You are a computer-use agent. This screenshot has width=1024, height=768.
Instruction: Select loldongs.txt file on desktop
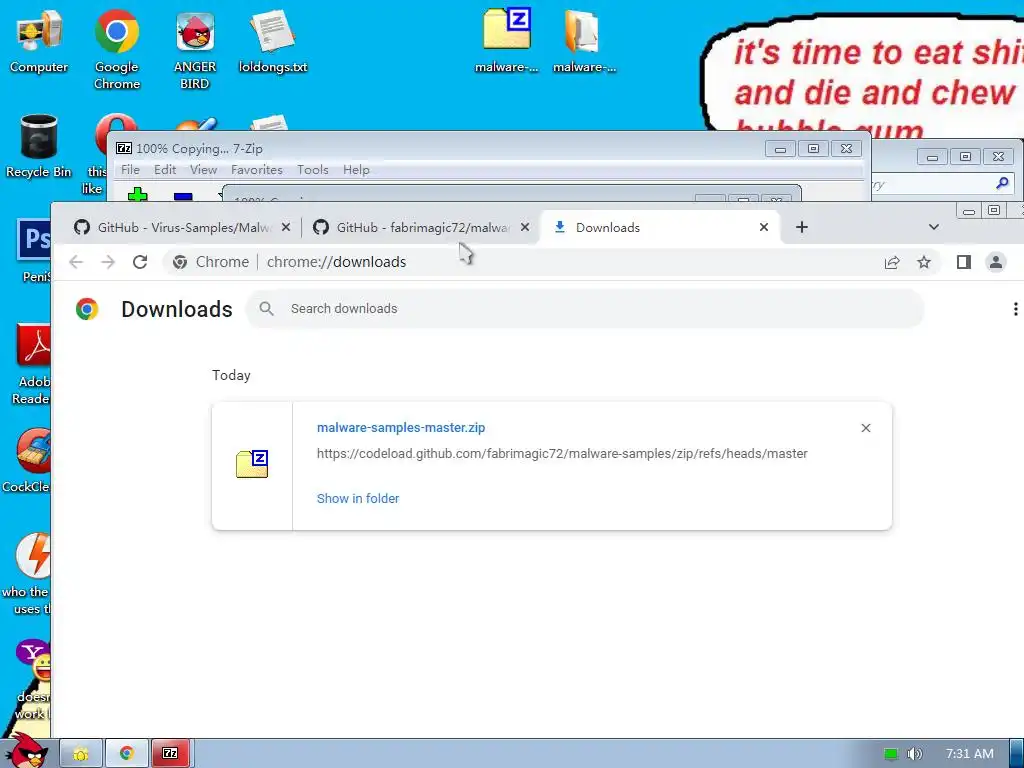coord(273,40)
